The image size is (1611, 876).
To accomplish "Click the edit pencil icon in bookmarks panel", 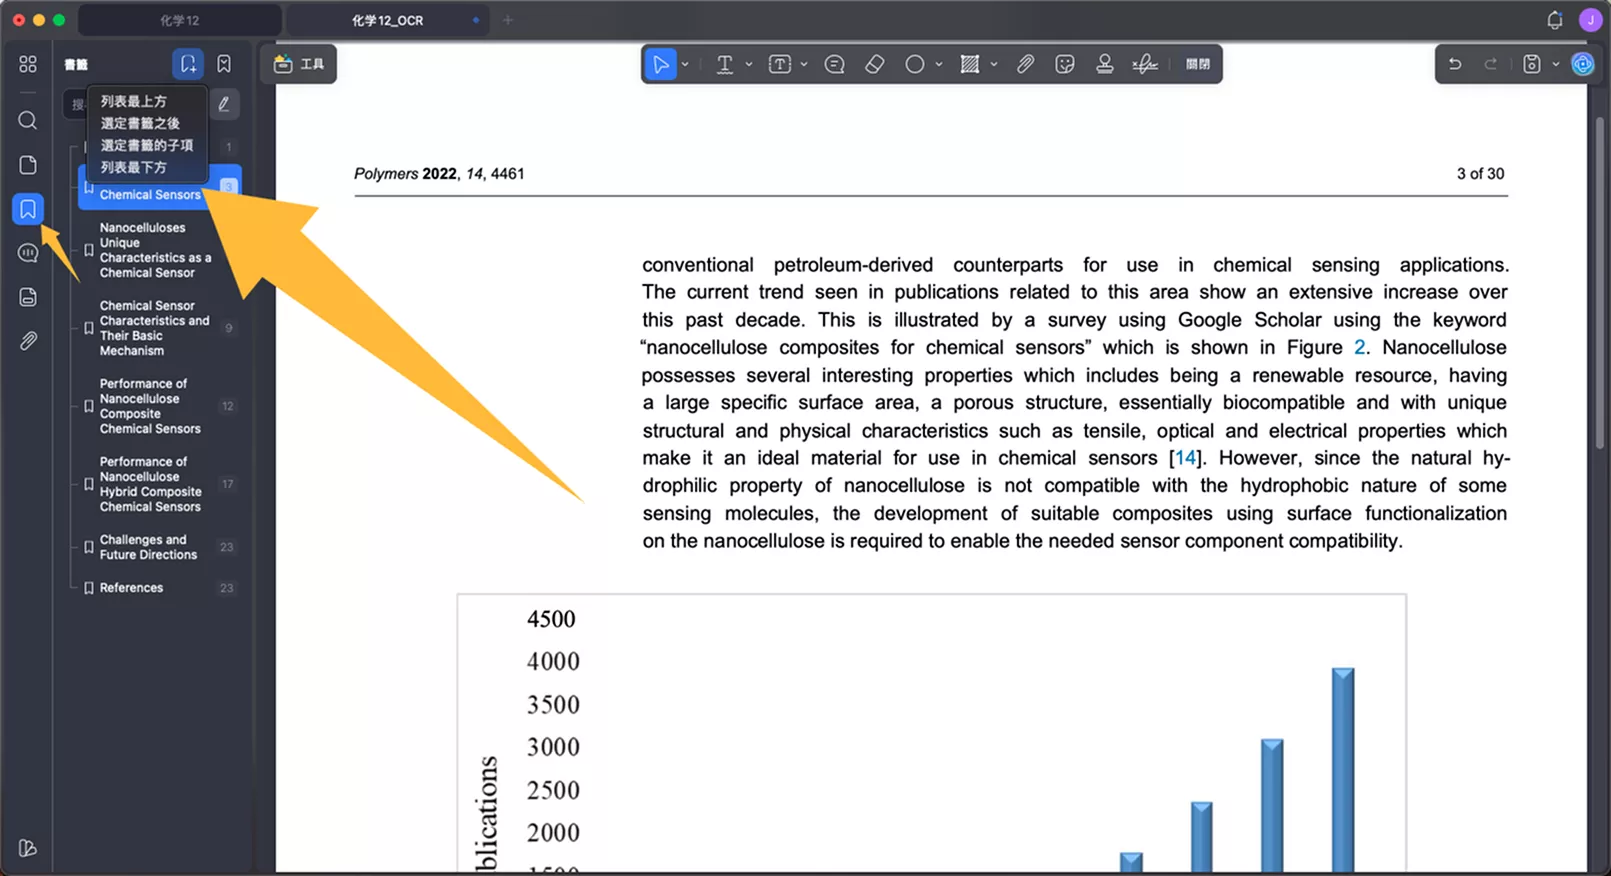I will 224,104.
